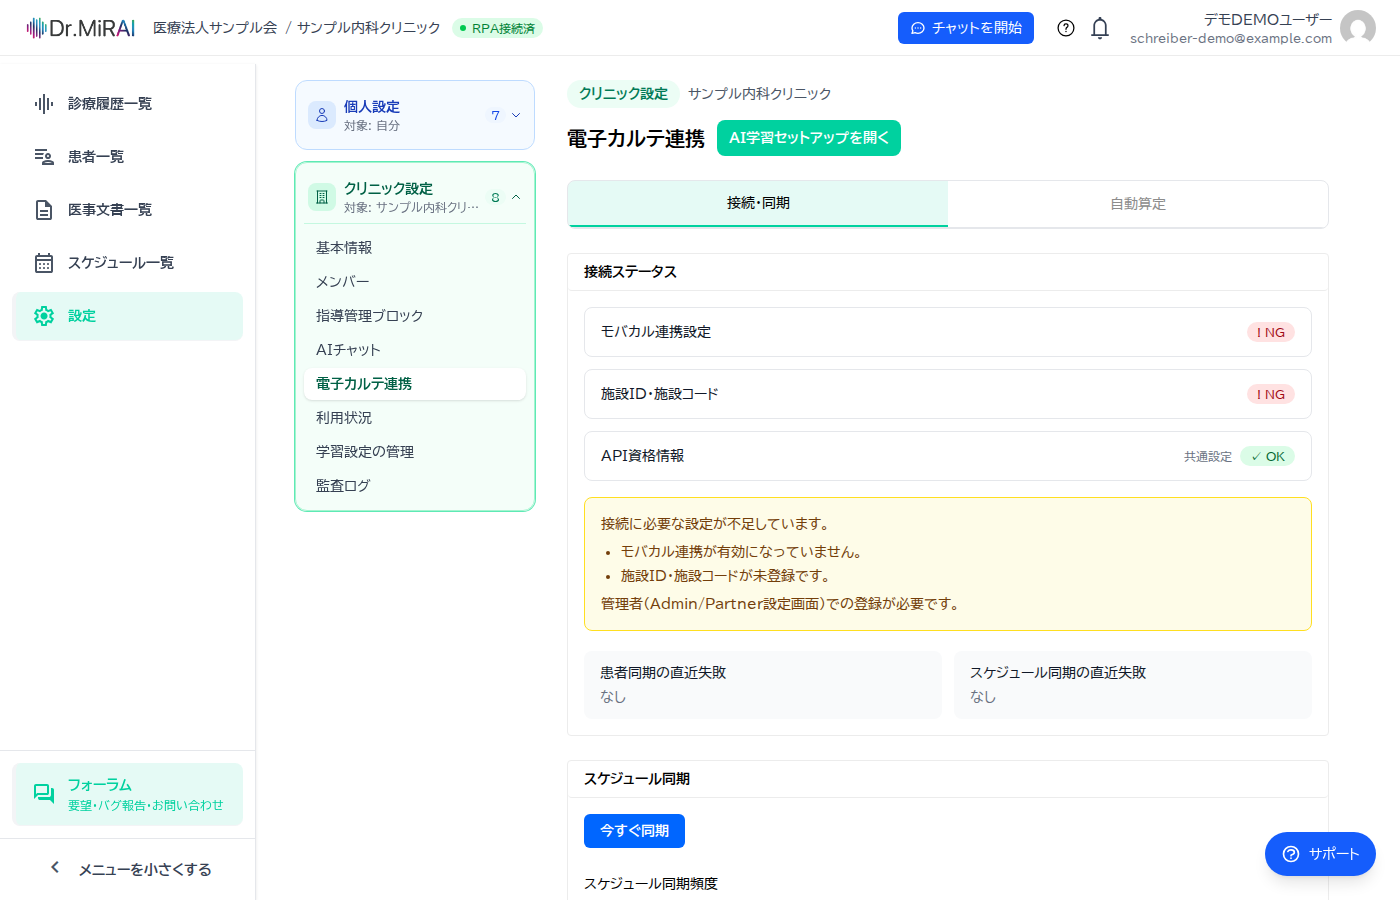The height and width of the screenshot is (900, 1400).
Task: Go to 診療履歴一覧 in sidebar
Action: point(128,104)
